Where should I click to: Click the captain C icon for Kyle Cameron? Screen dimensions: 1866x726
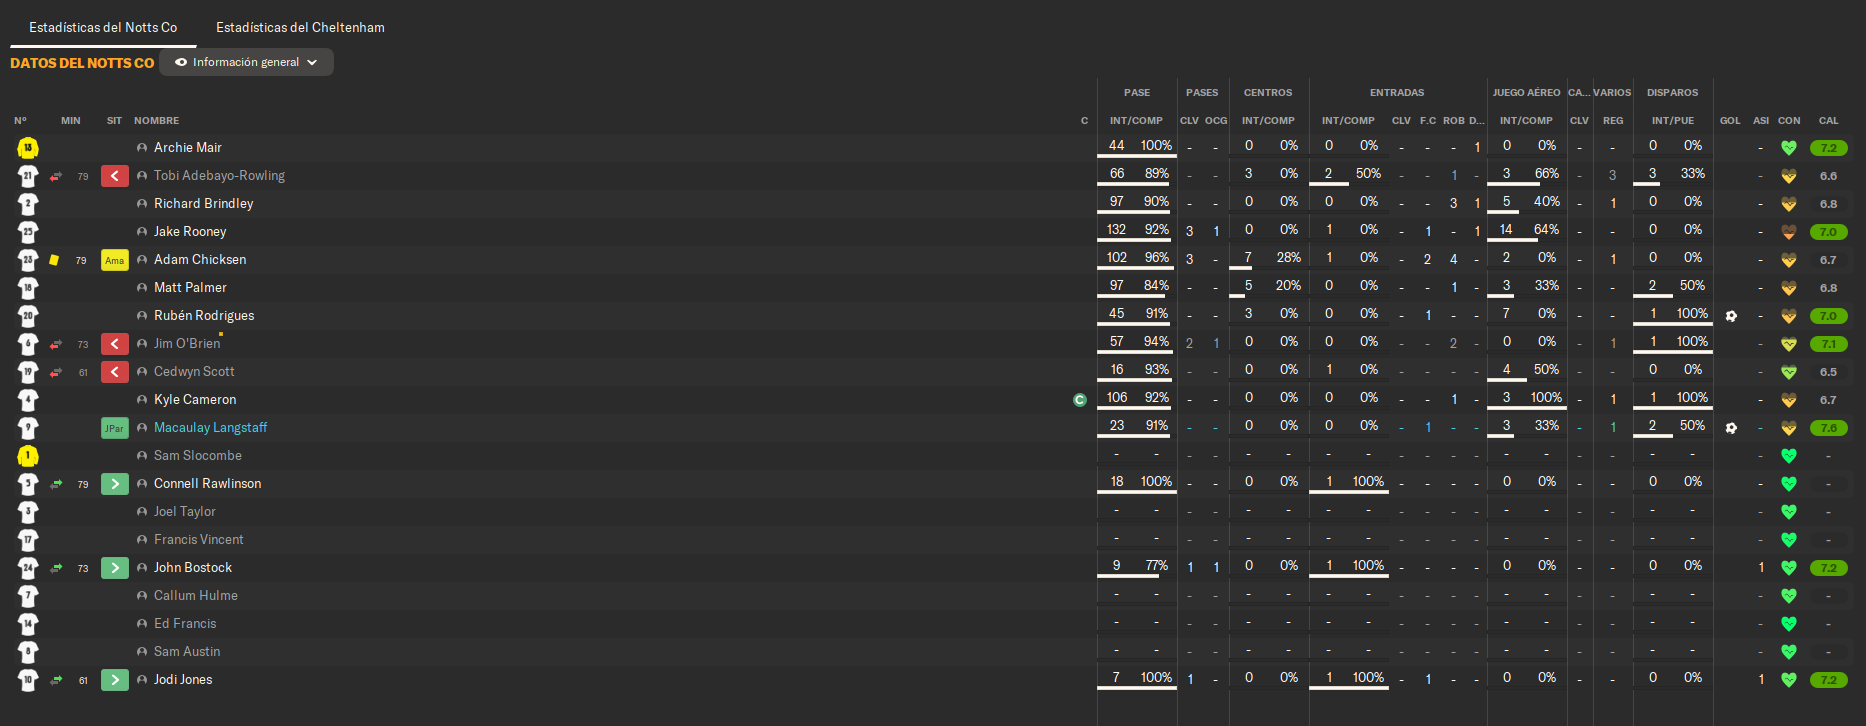click(x=1080, y=400)
